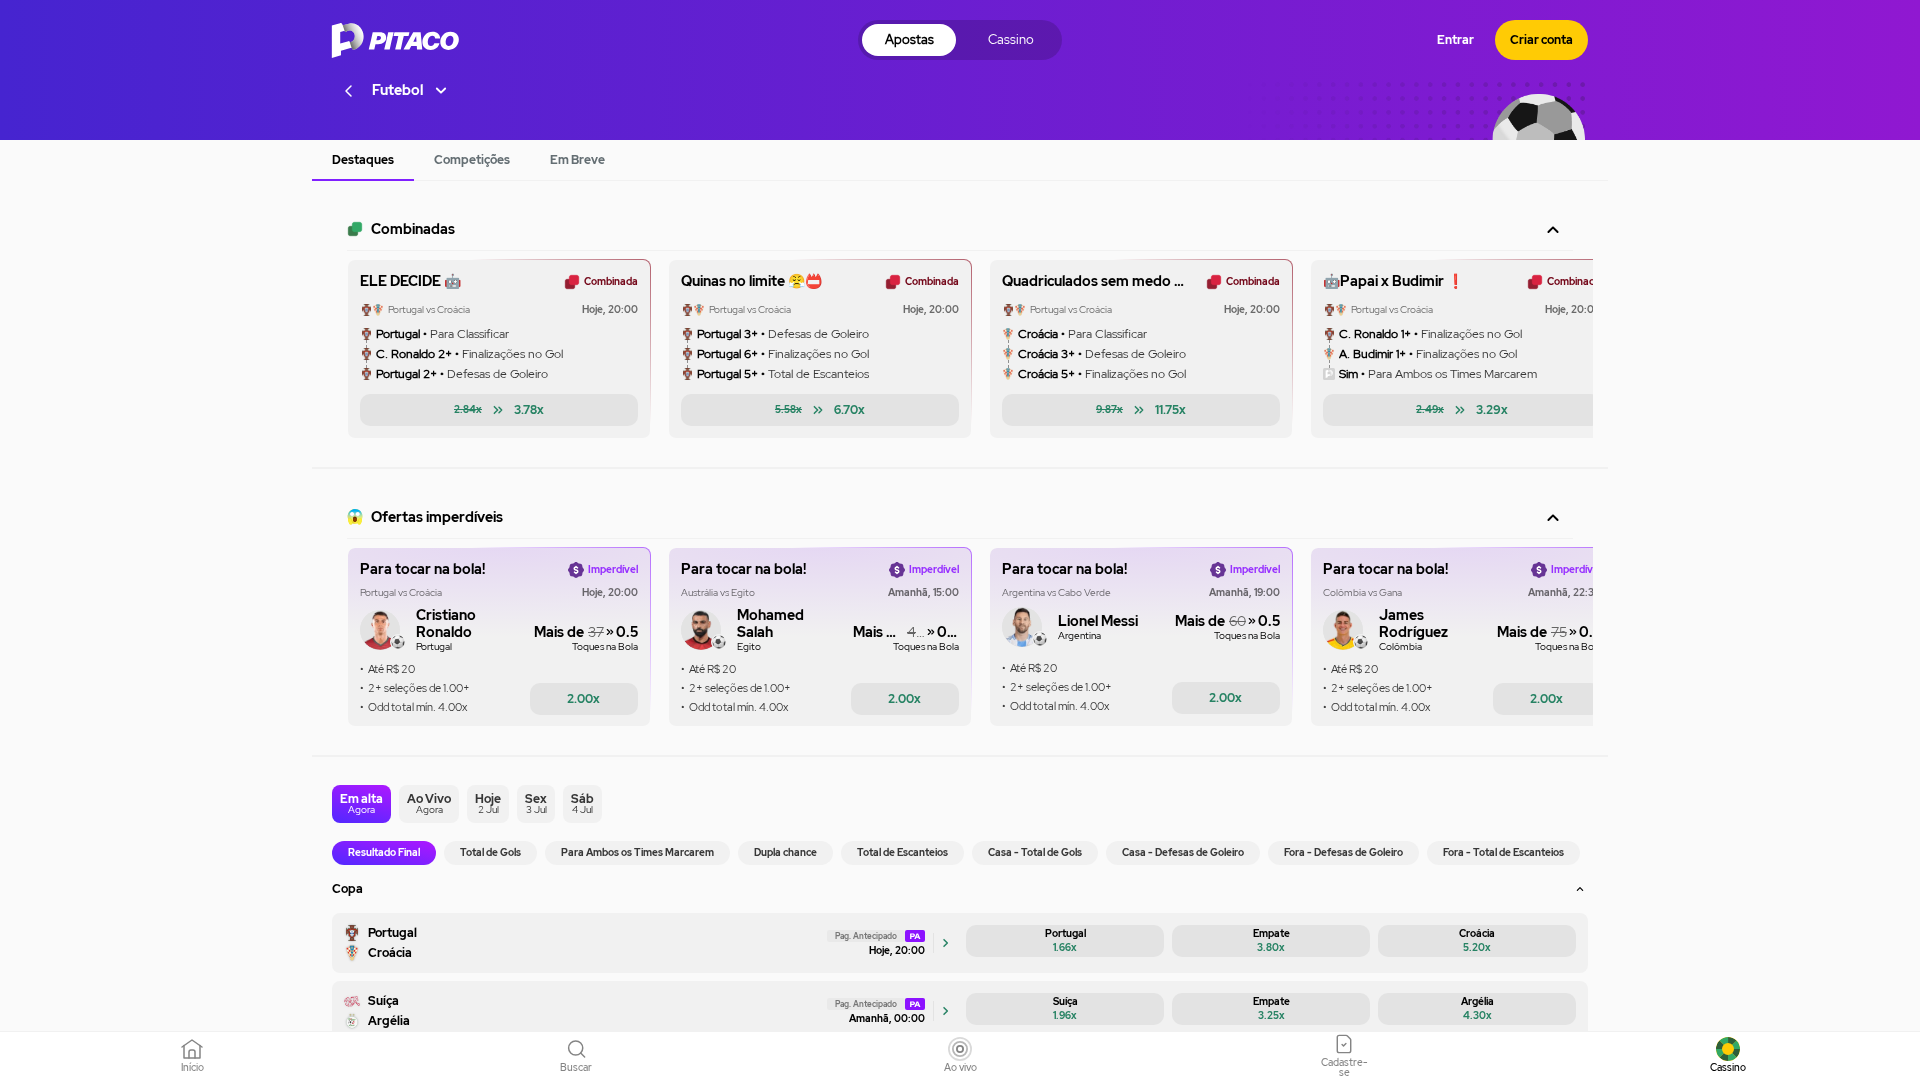Viewport: 1920px width, 1080px height.
Task: Open Buscar search icon in bottom bar
Action: tap(576, 1049)
